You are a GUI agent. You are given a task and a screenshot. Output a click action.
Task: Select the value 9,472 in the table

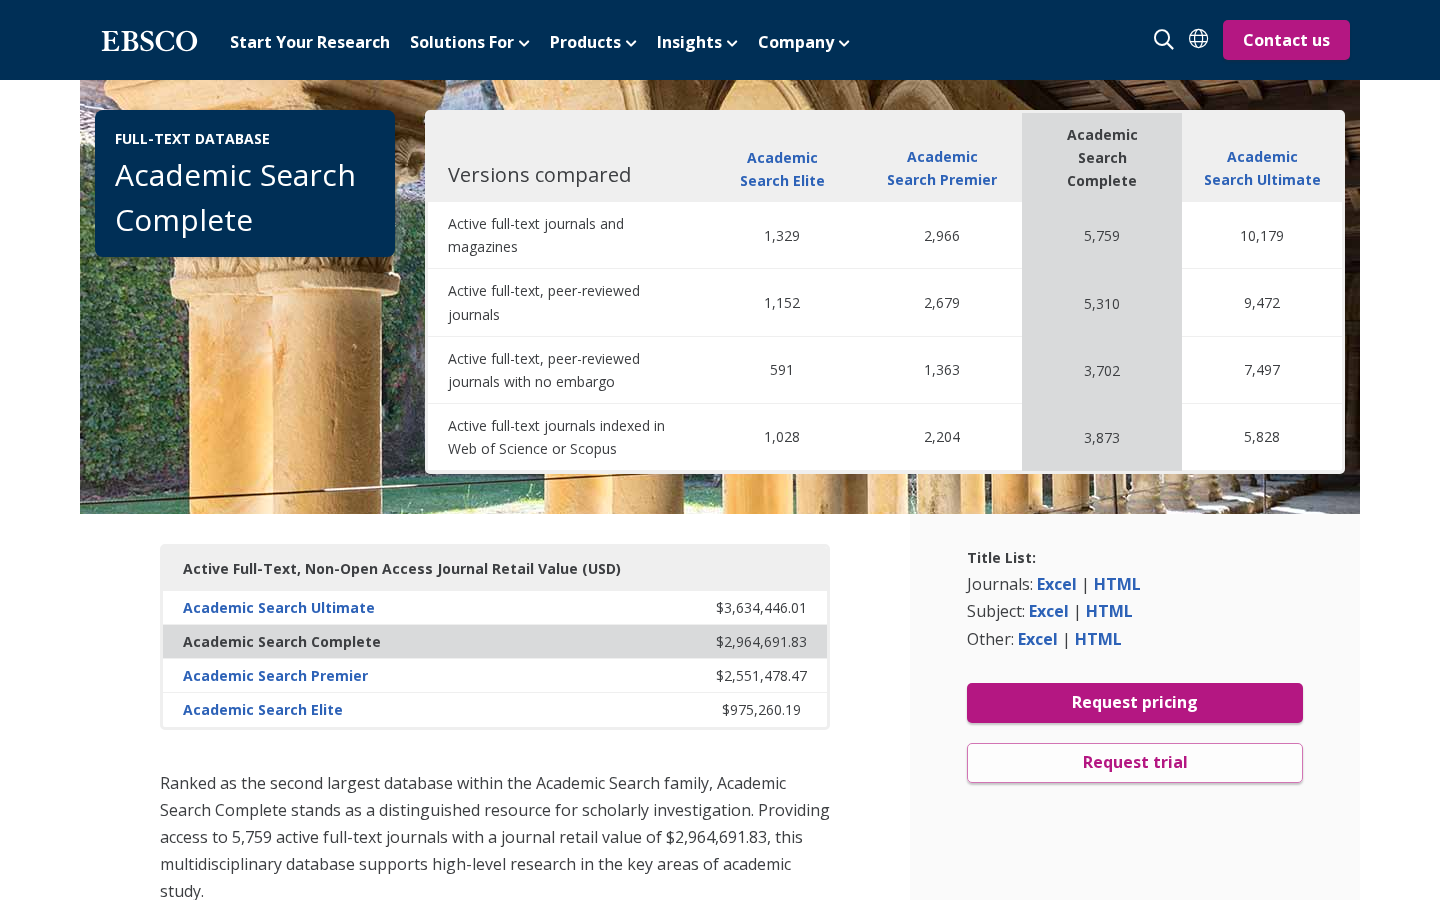pos(1262,303)
